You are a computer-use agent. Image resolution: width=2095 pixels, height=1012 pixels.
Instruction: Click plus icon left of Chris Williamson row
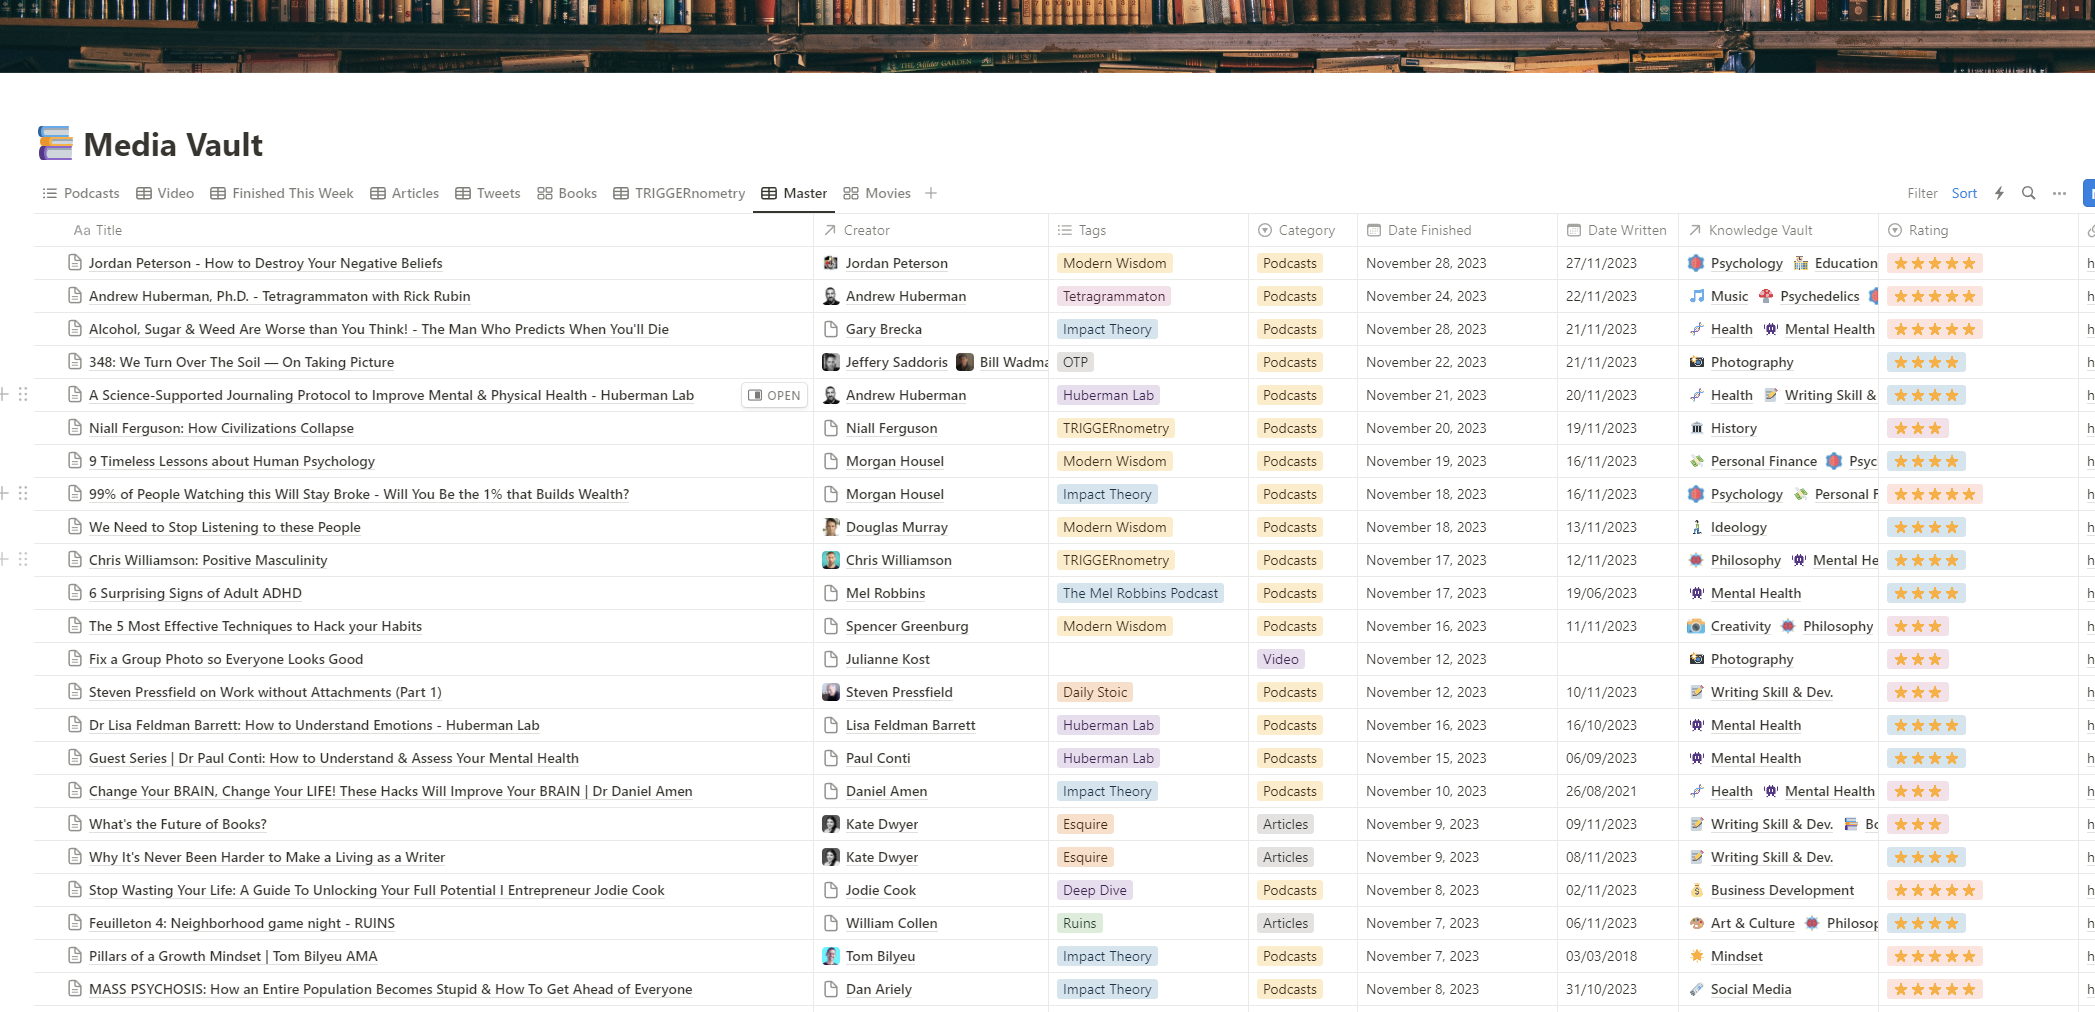pyautogui.click(x=4, y=560)
